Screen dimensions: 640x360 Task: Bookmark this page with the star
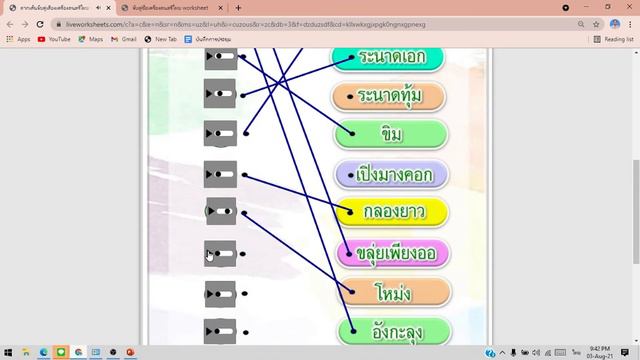click(x=596, y=24)
